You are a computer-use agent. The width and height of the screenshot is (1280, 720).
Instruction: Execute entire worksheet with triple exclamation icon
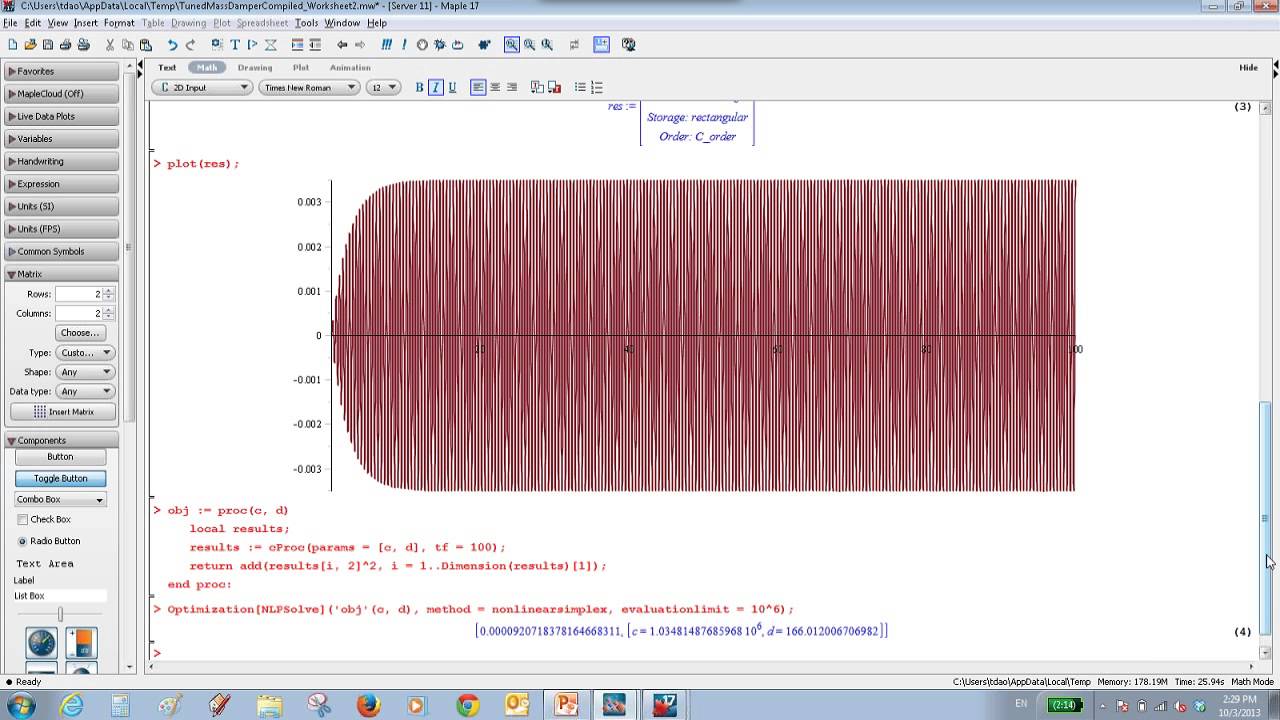tap(386, 44)
